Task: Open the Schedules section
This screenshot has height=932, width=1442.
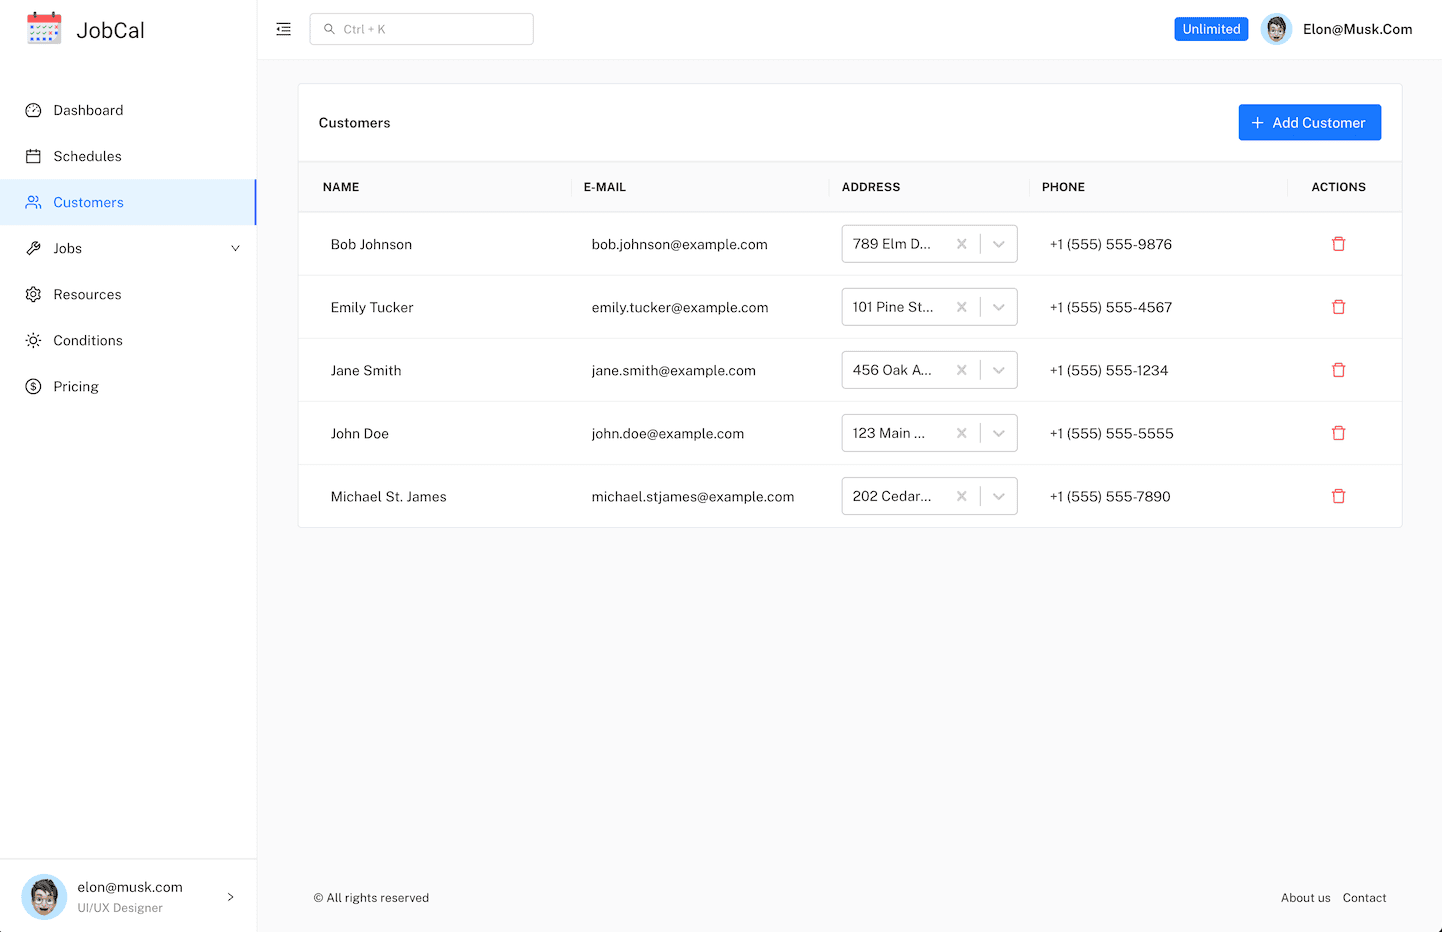Action: (x=87, y=156)
